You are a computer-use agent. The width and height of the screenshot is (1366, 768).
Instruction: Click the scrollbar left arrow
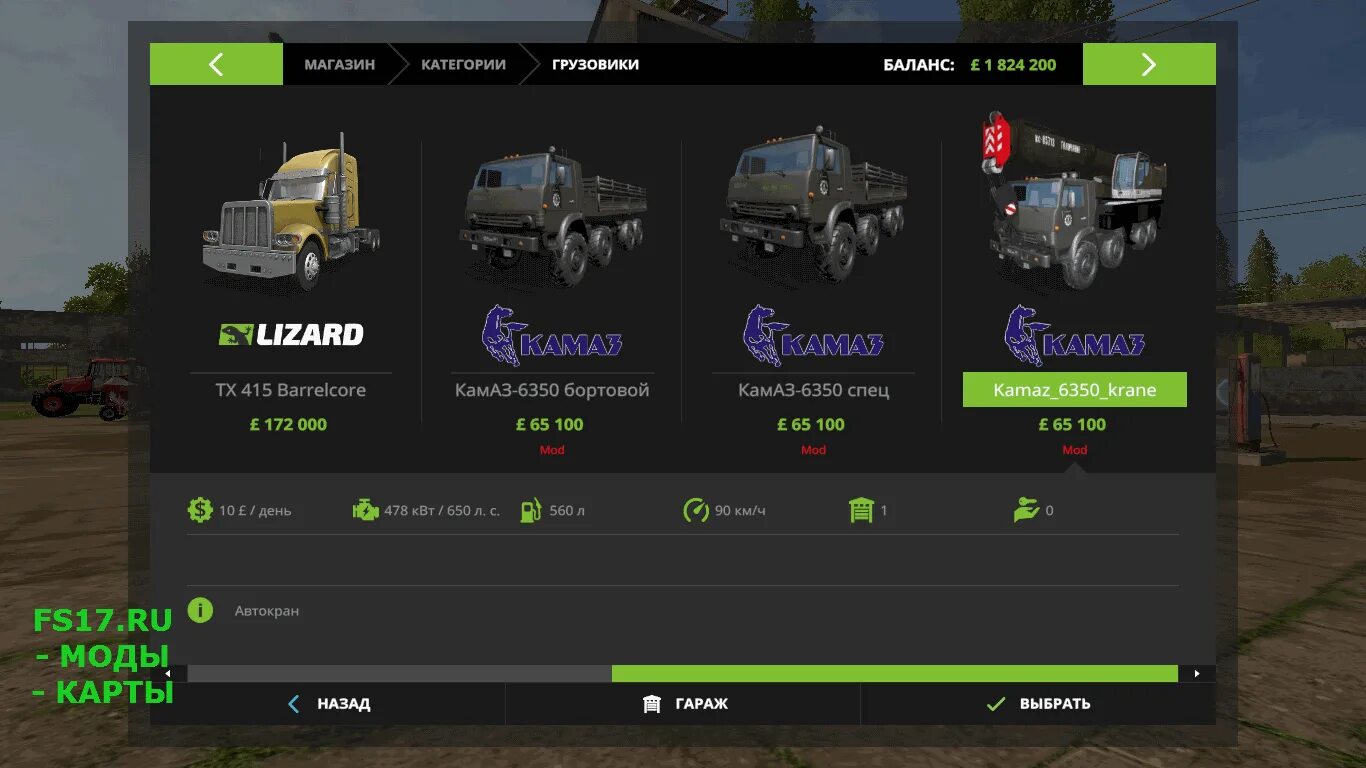(168, 674)
